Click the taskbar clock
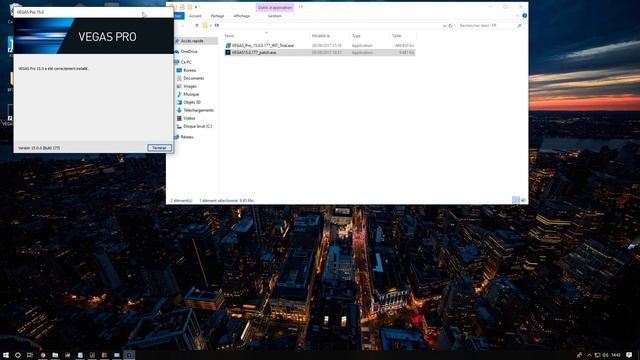This screenshot has width=640, height=360. point(616,355)
